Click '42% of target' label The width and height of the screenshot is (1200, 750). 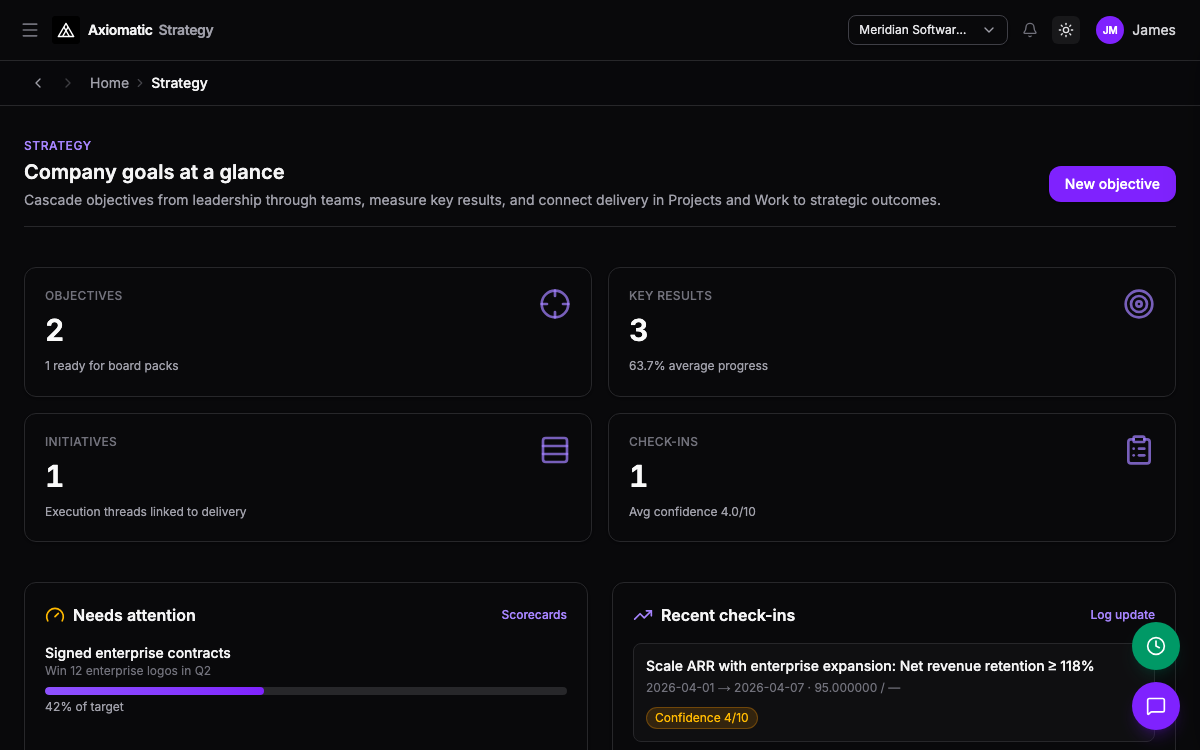coord(84,707)
